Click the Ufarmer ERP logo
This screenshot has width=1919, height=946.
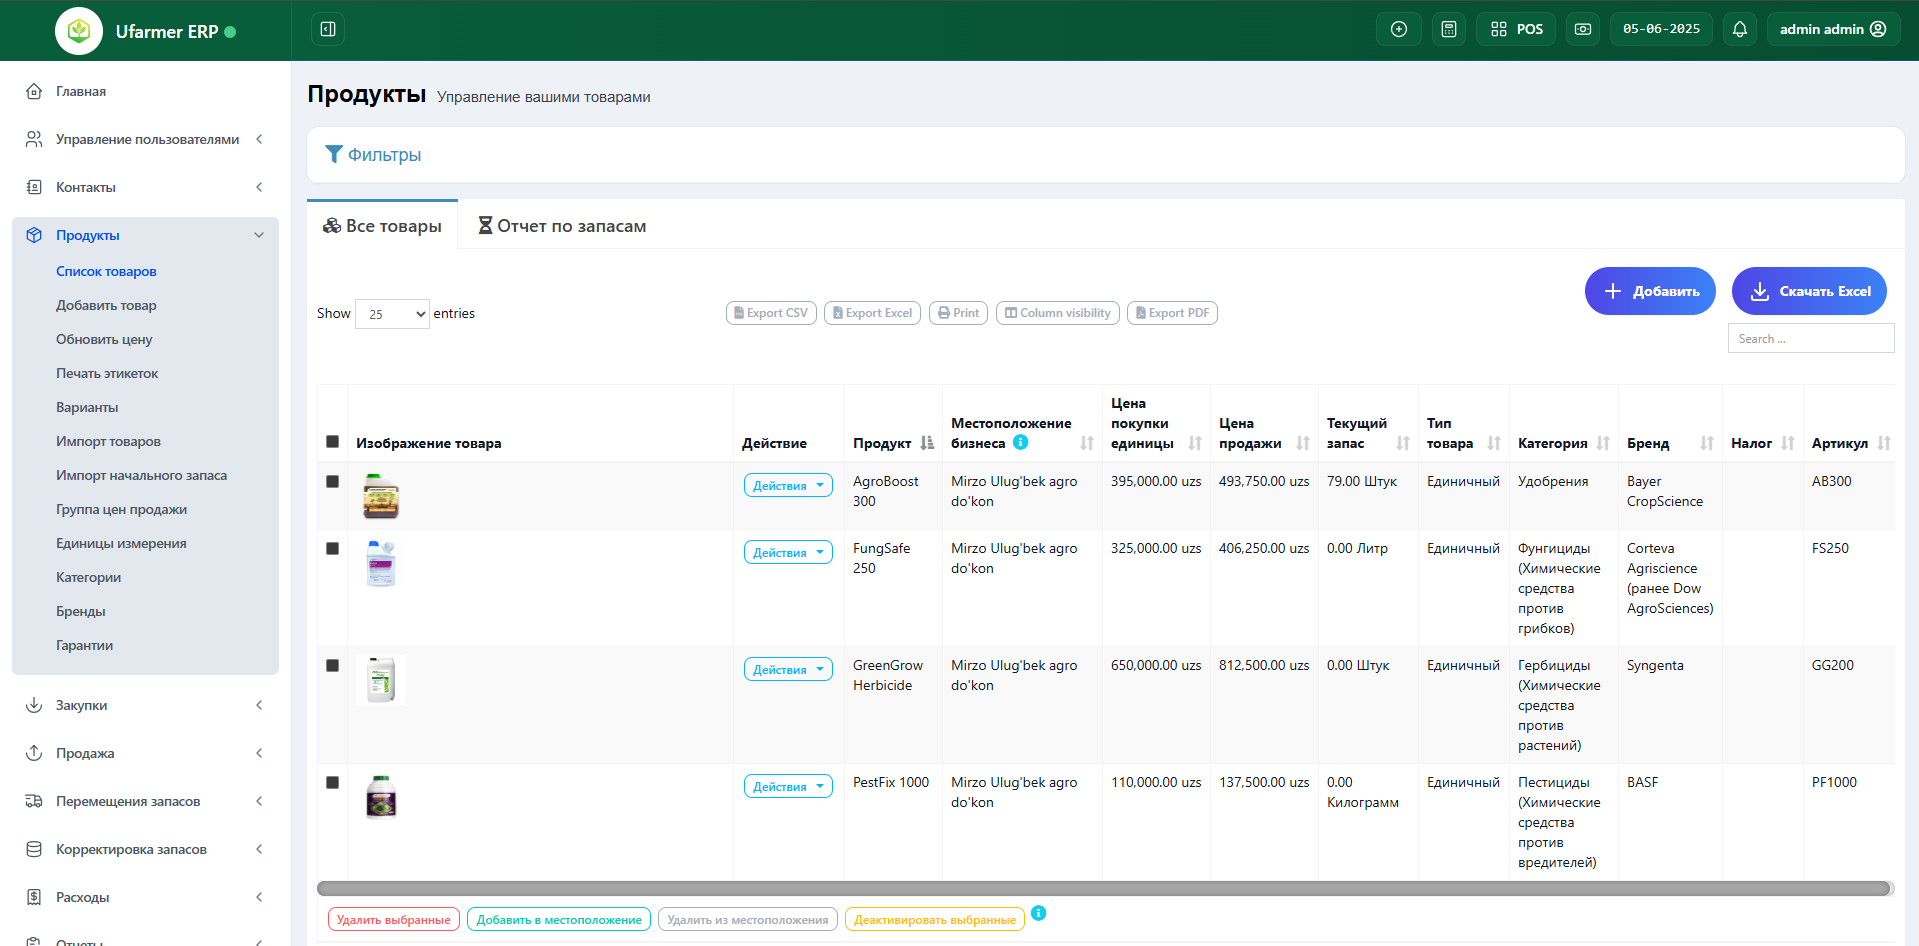pos(79,31)
